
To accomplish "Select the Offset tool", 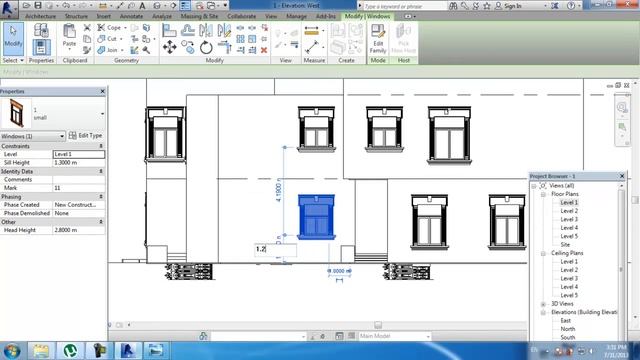I will [x=188, y=30].
